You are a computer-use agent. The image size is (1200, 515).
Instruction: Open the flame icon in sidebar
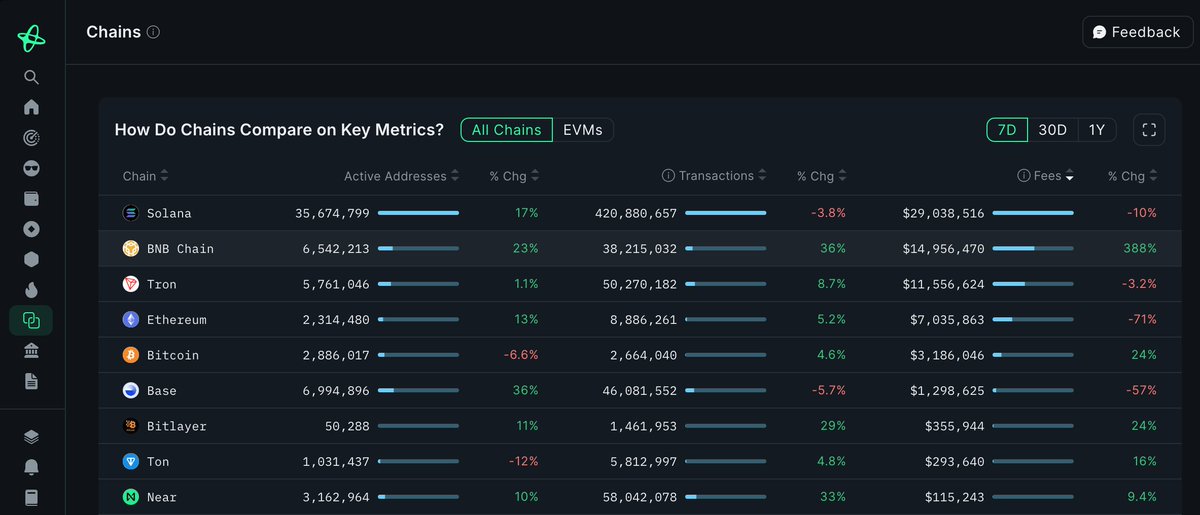click(31, 290)
